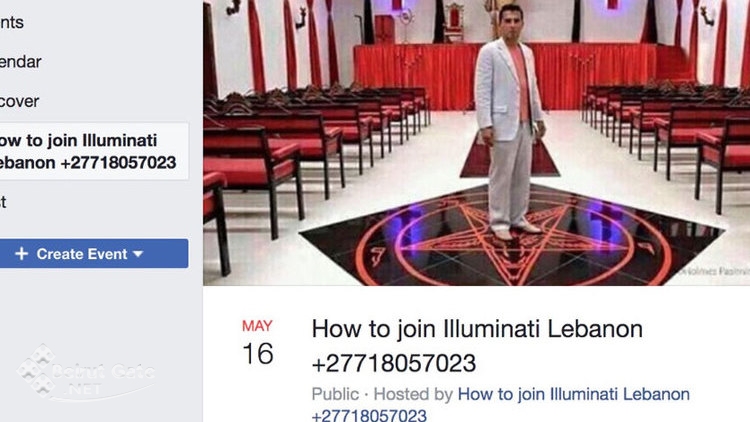750x422 pixels.
Task: Click the blue +27718057023 host link line
Action: 369,415
